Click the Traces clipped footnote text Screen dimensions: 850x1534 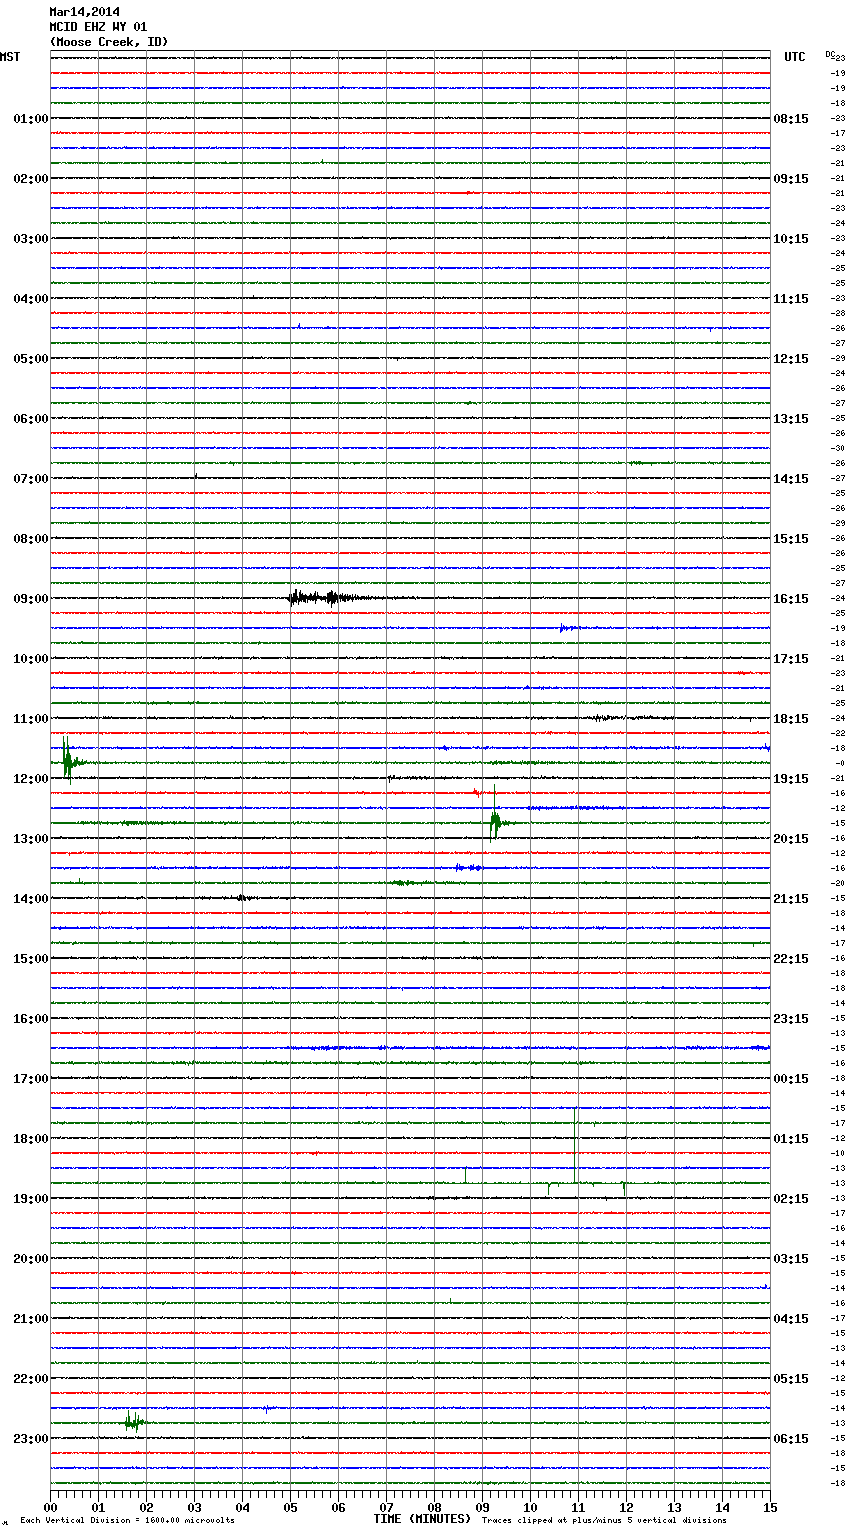tap(604, 1521)
